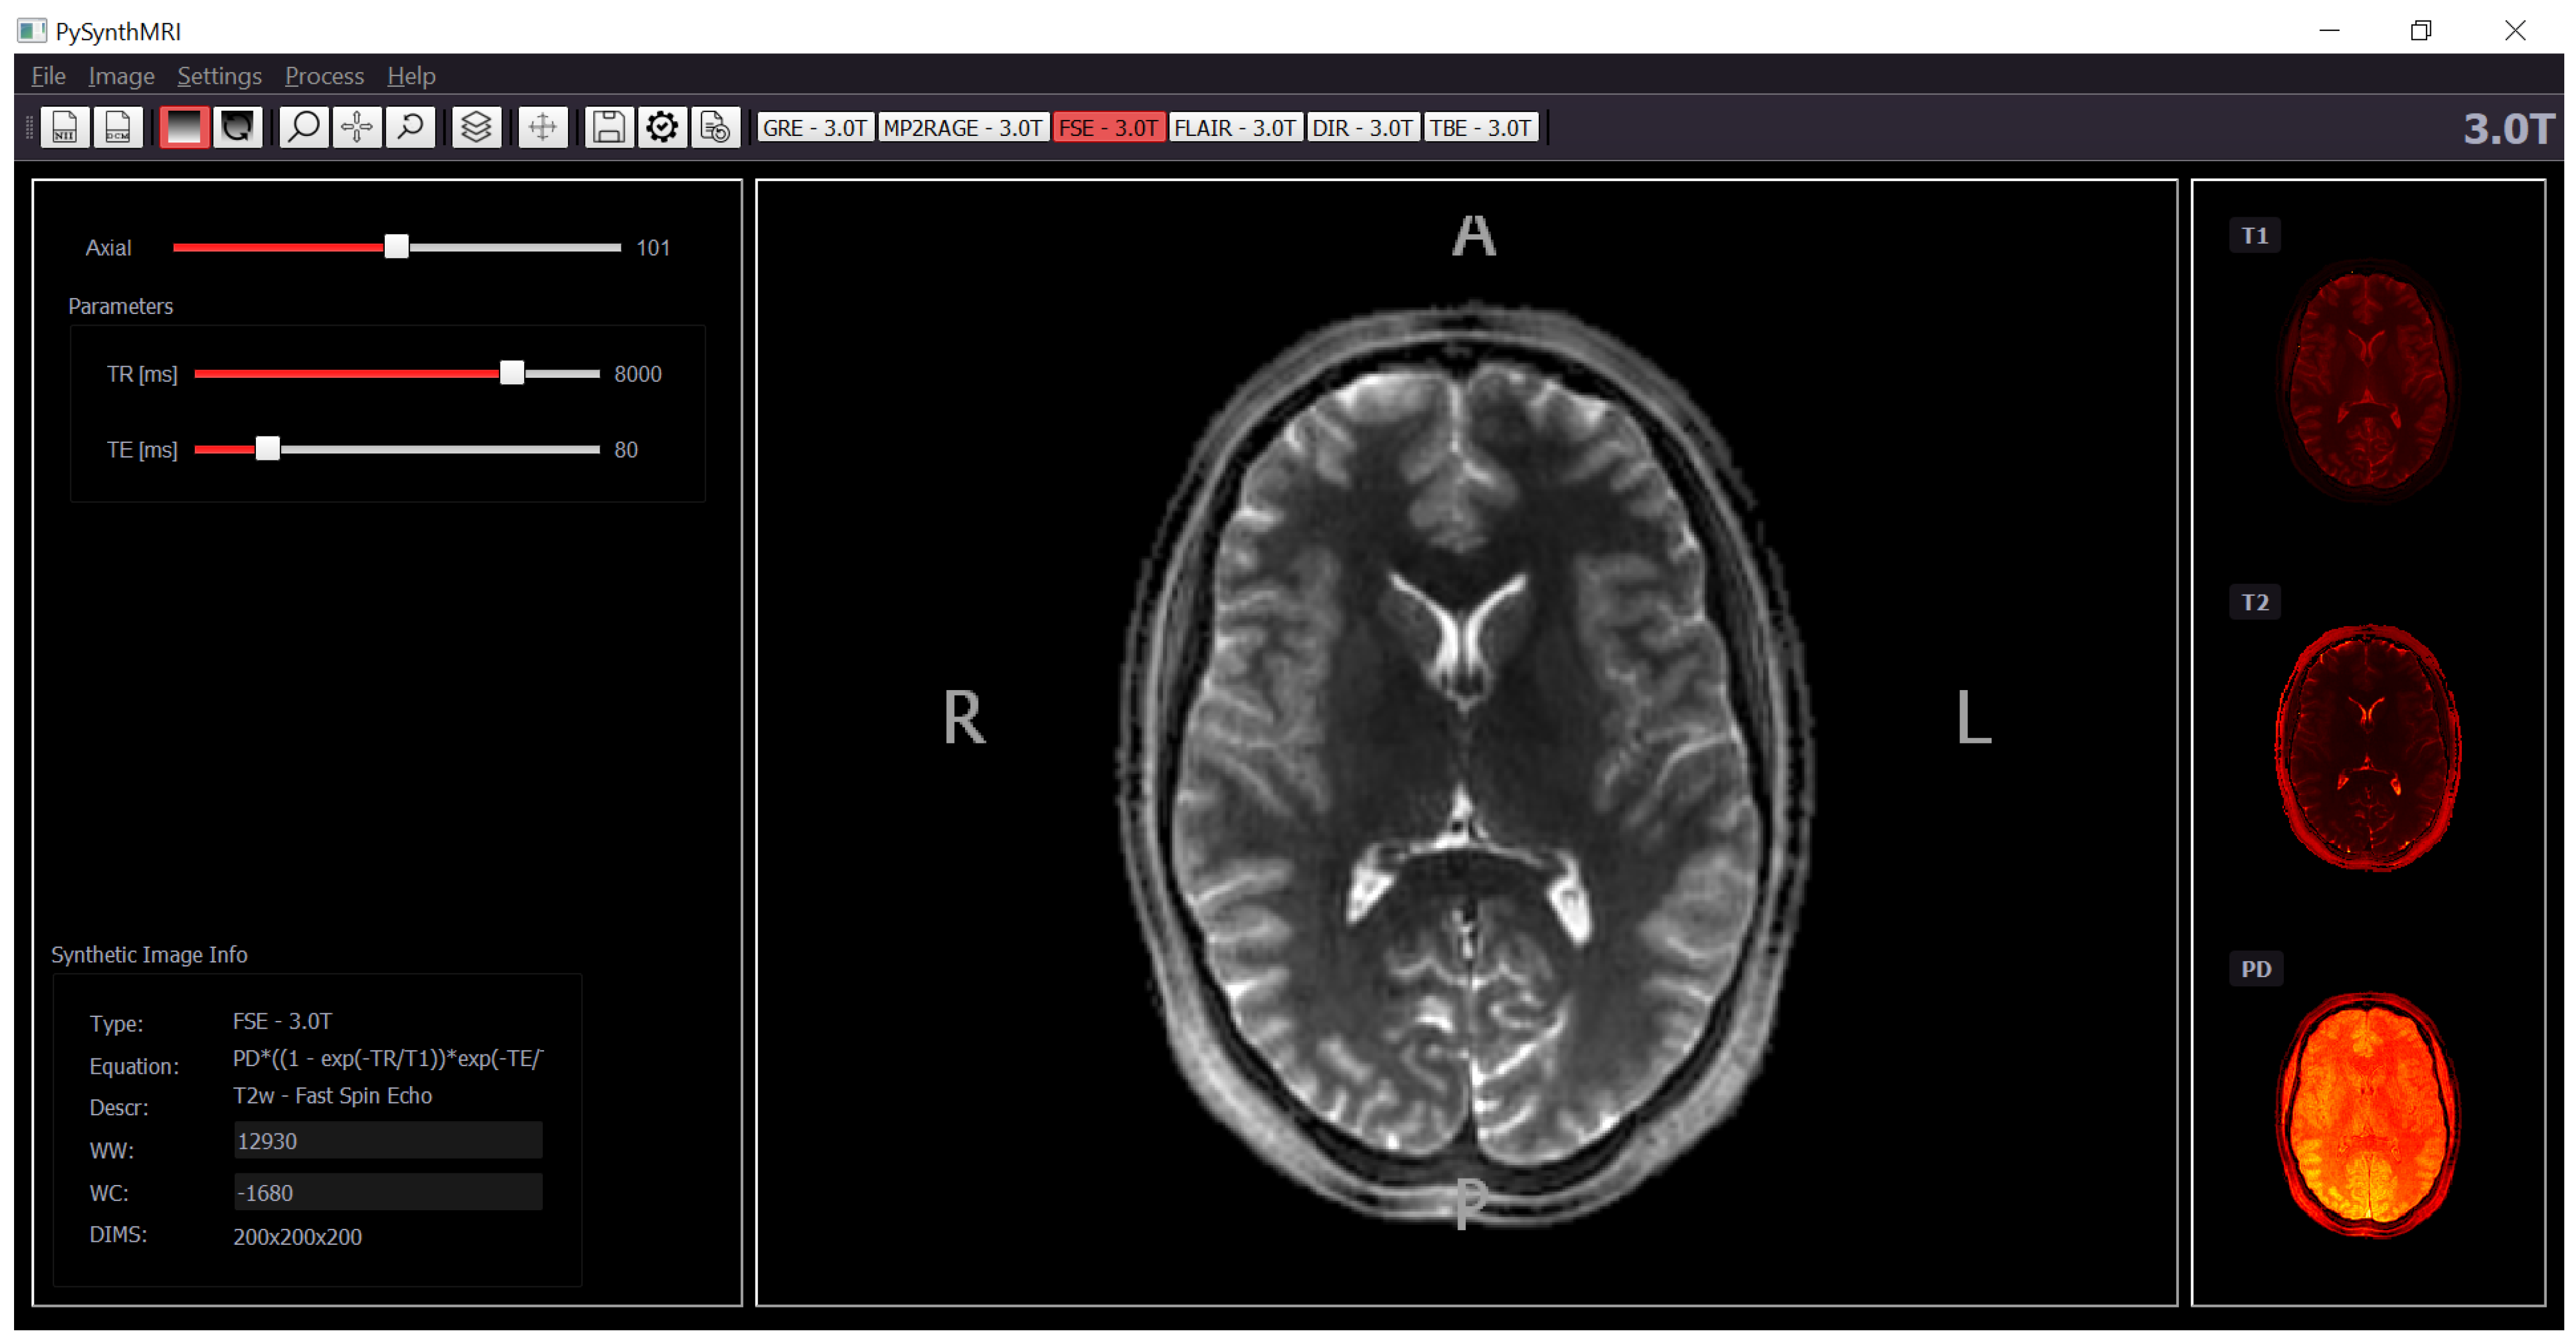Click the document with clock icon
Screen dimensions: 2576x1342
pos(715,127)
